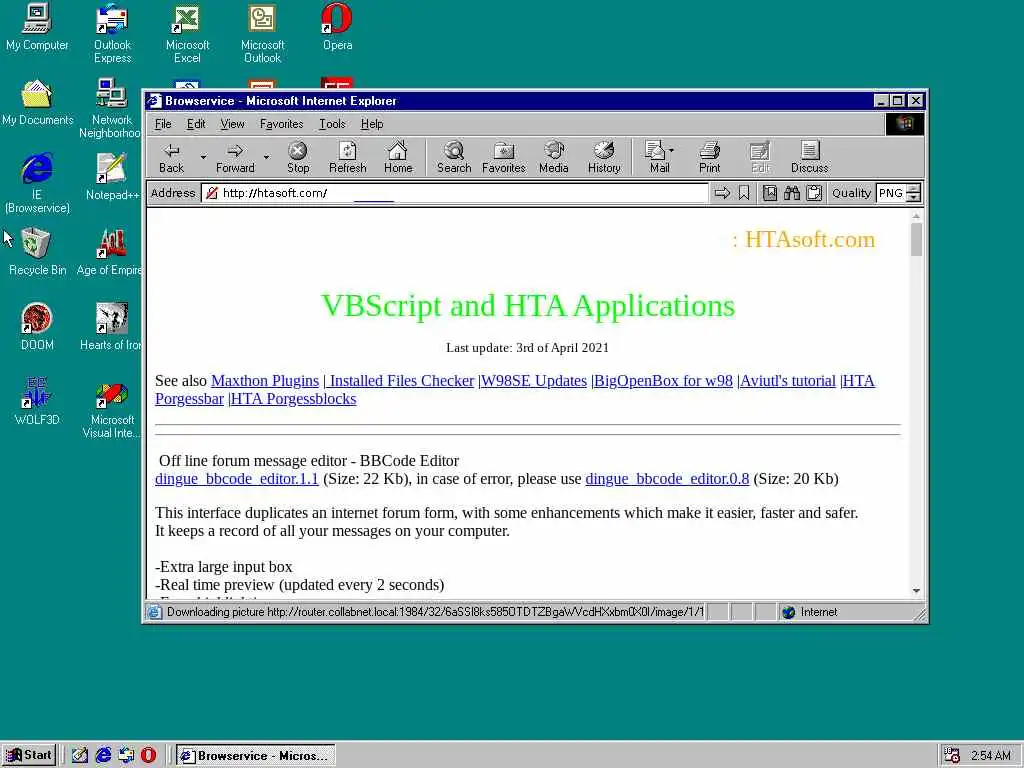The height and width of the screenshot is (768, 1024).
Task: Click the page scroll-up arrow
Action: (x=916, y=216)
